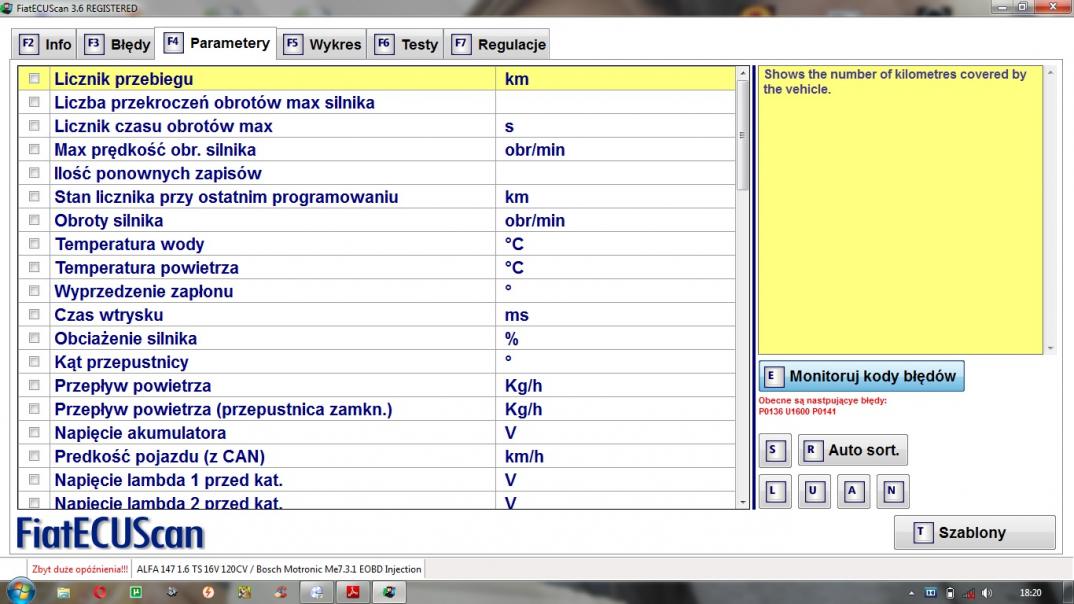The image size is (1074, 604).
Task: Click the N key button
Action: [x=892, y=491]
